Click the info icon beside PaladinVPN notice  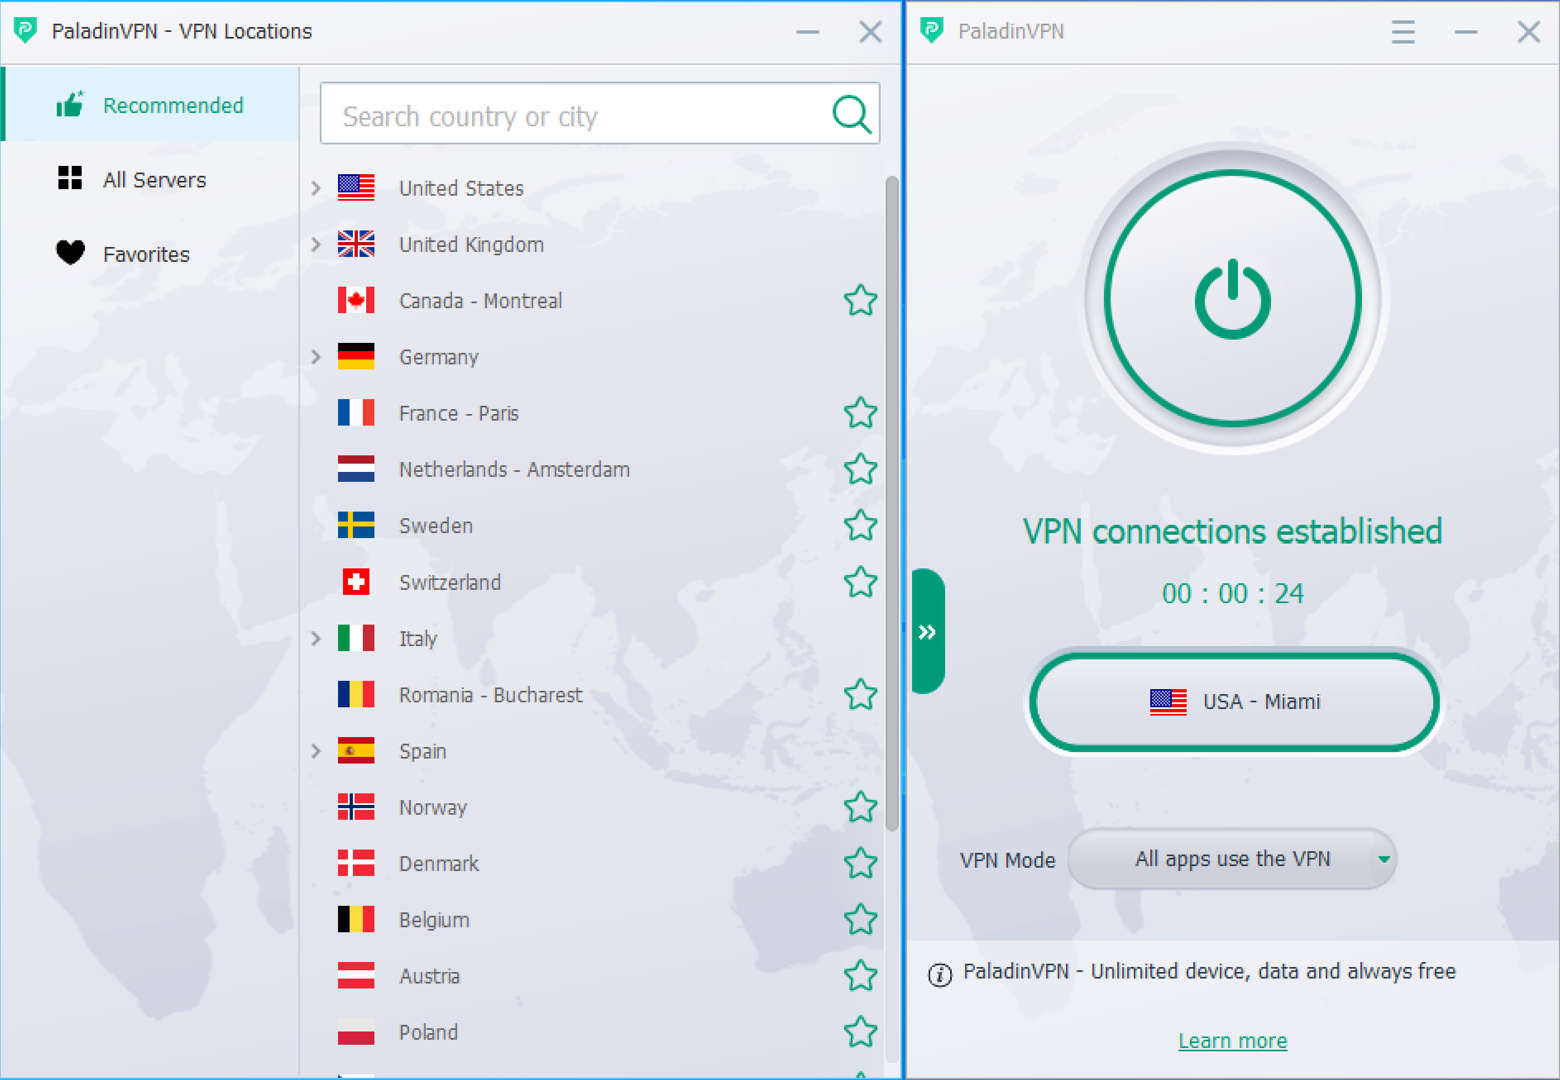click(940, 974)
